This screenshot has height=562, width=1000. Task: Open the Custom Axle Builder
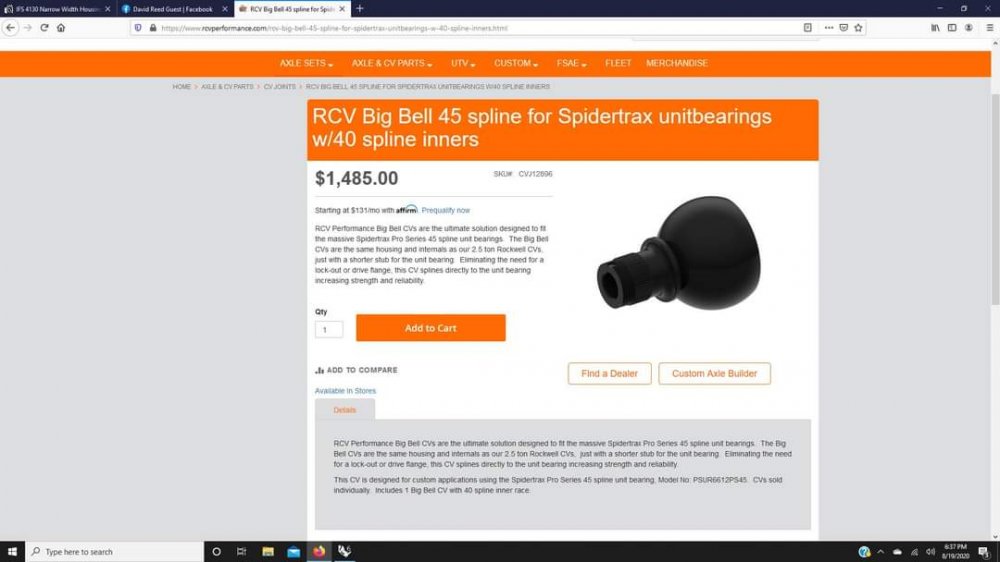click(x=714, y=373)
